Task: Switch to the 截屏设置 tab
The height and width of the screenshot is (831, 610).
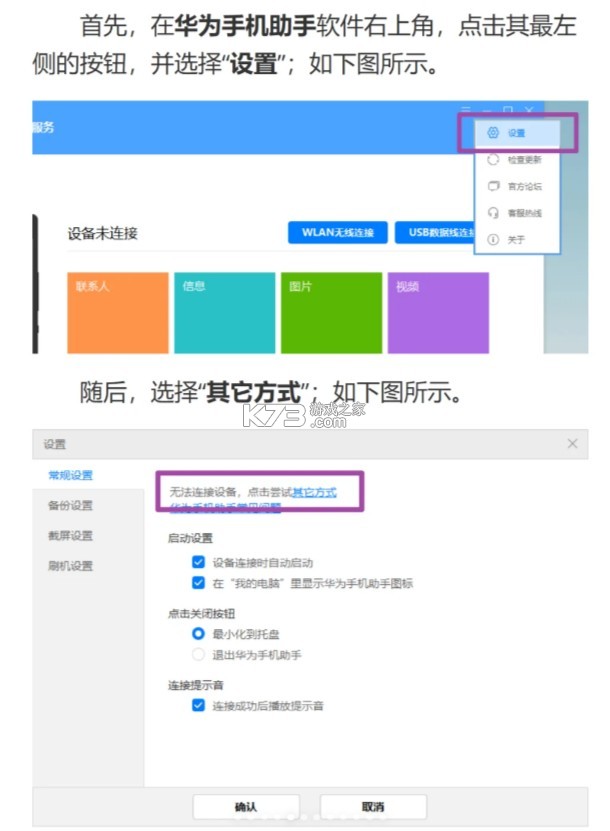Action: [70, 536]
